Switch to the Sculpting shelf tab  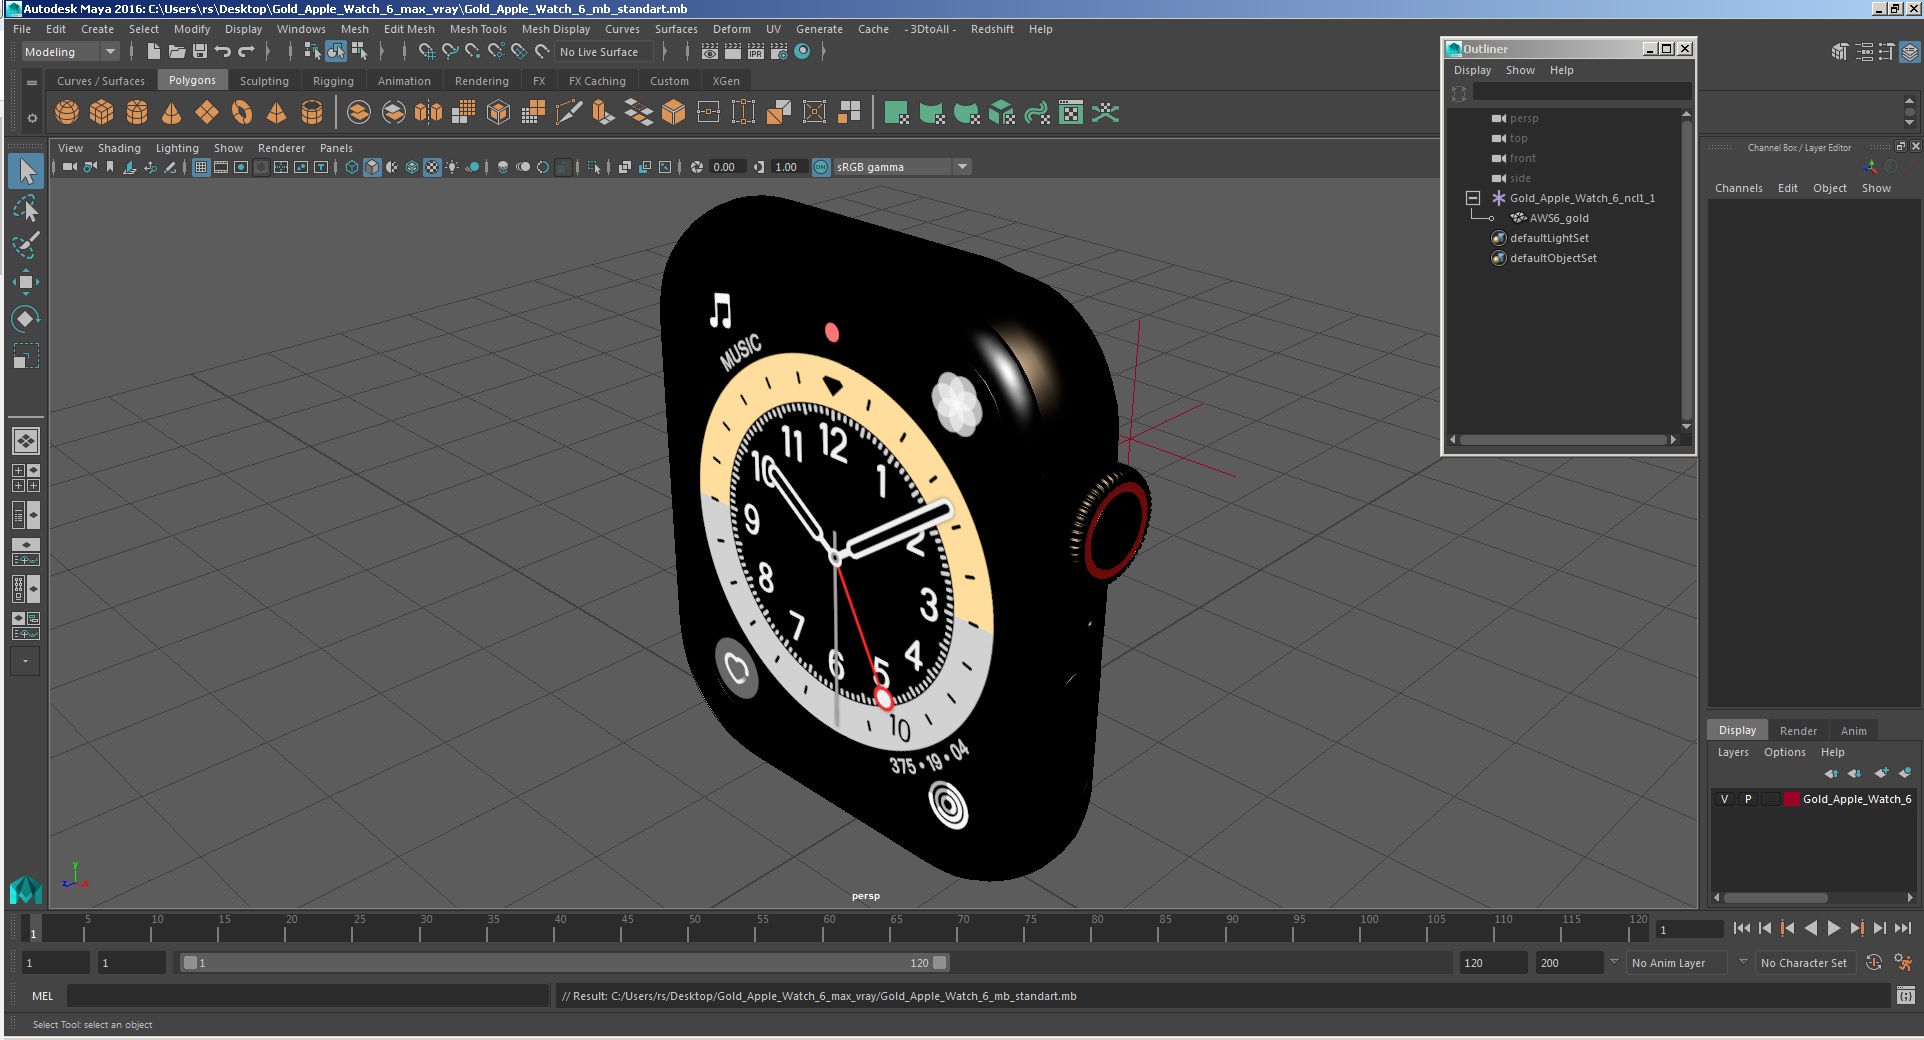[264, 81]
